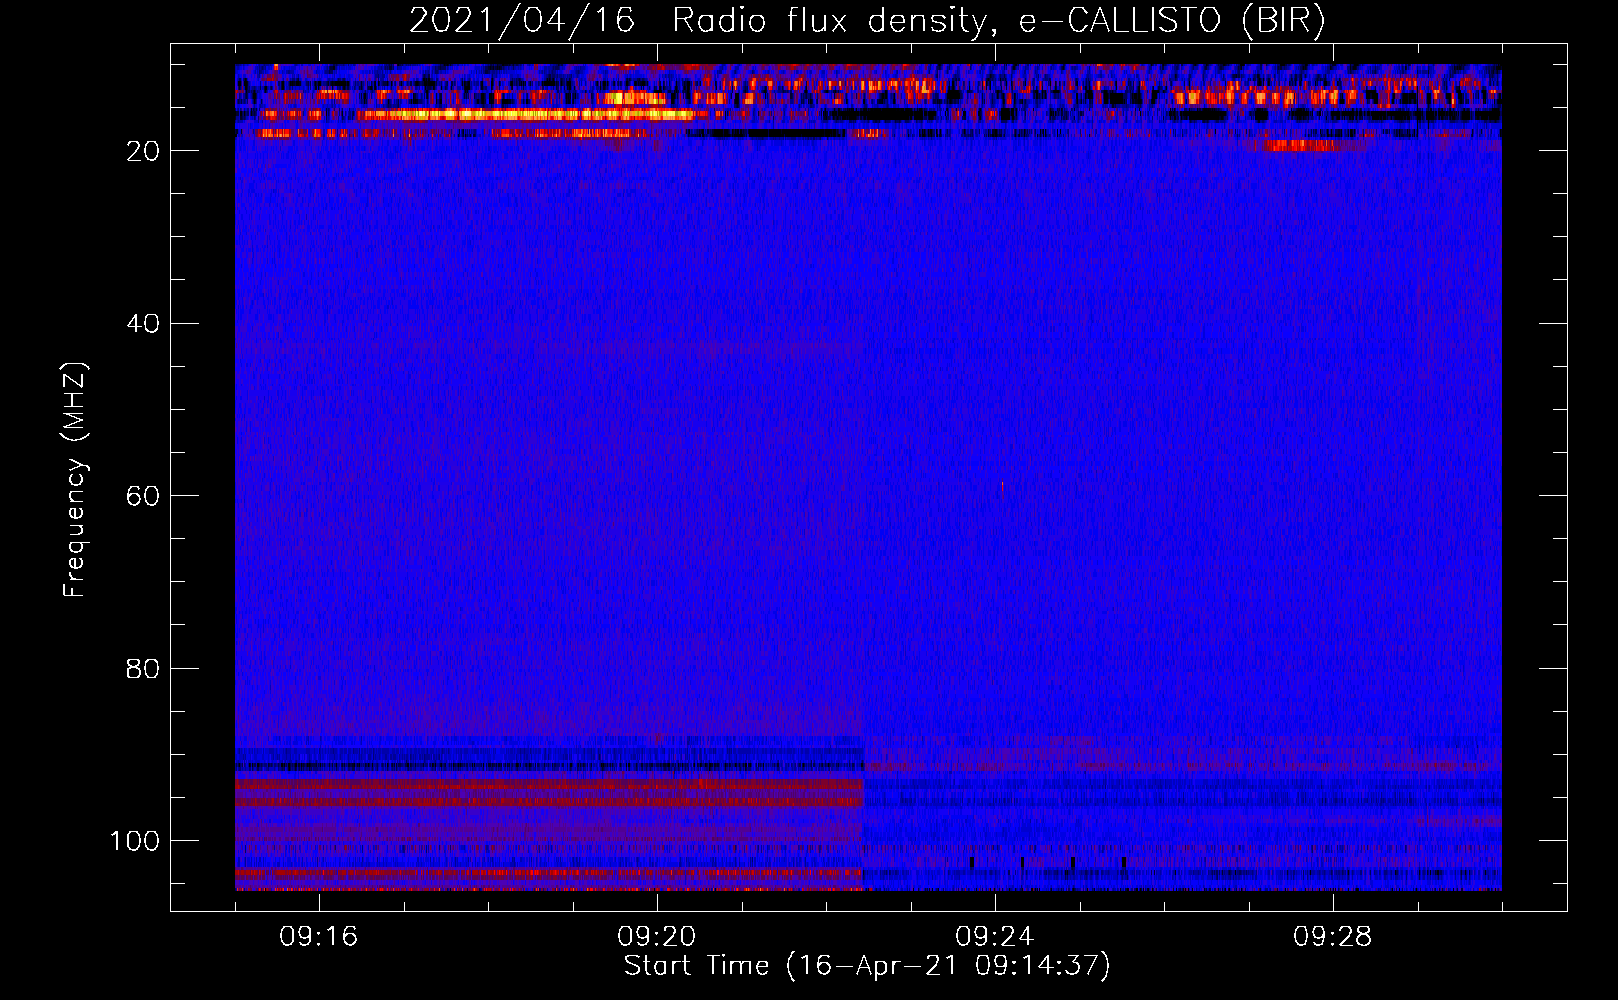This screenshot has width=1618, height=1000.
Task: Click the 100 MHz frequency tick label
Action: click(x=135, y=841)
